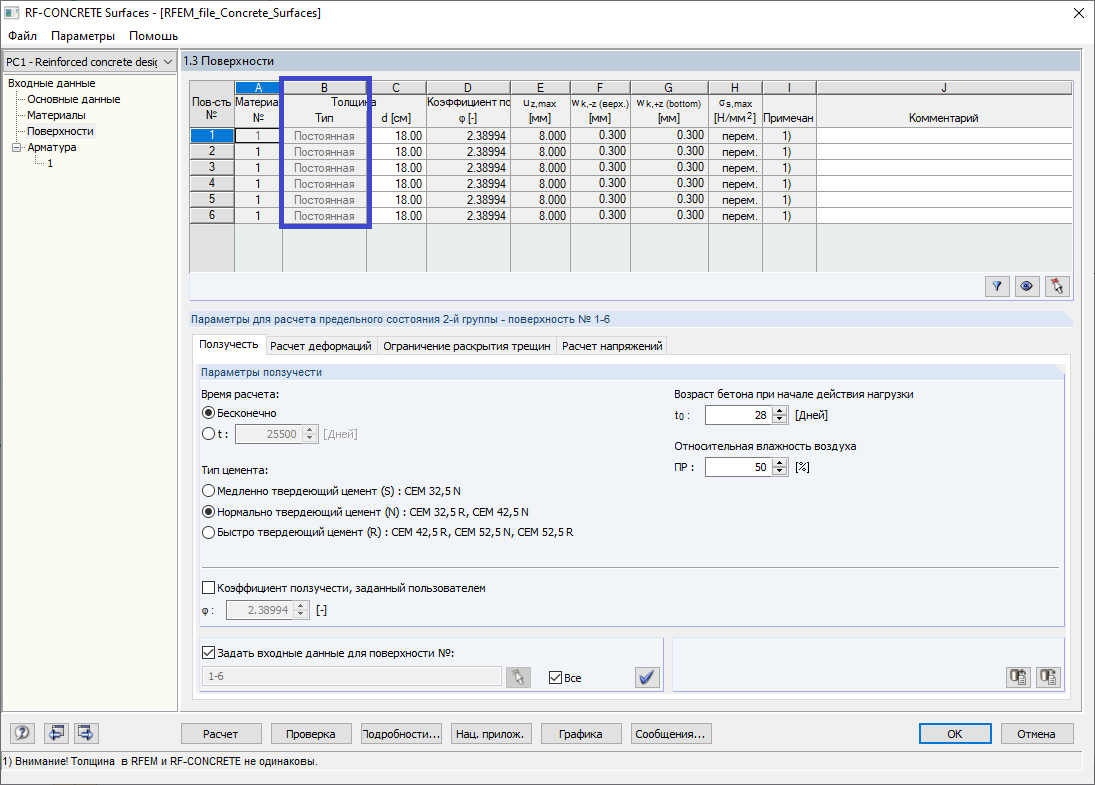Viewport: 1095px width, 785px height.
Task: Click t0 value field showing 28
Action: coord(738,415)
